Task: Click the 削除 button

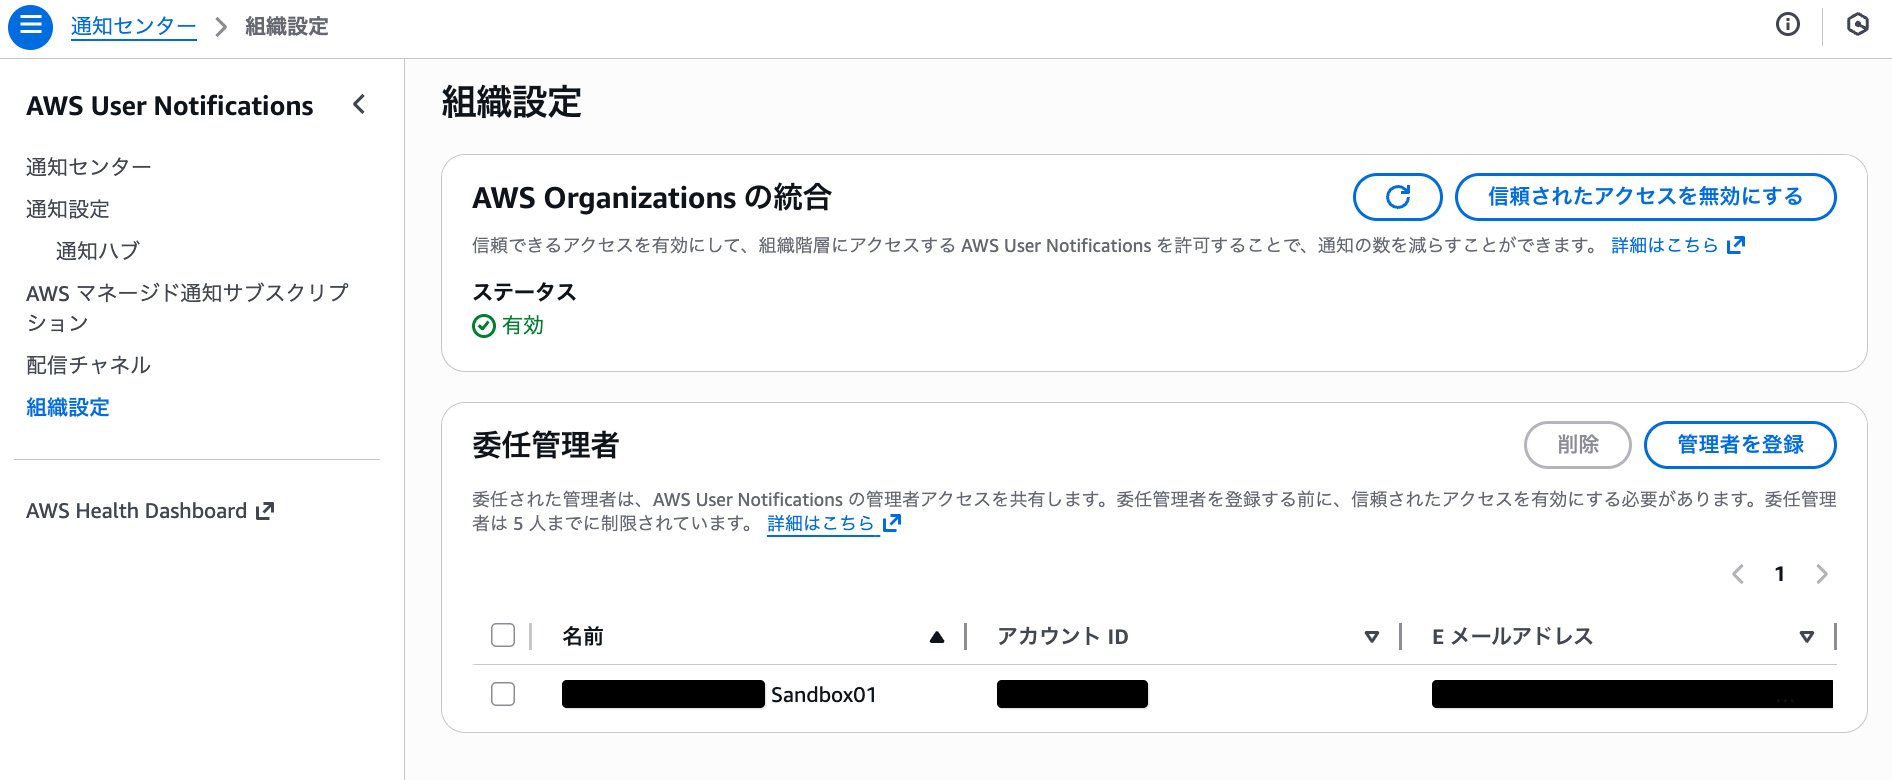Action: point(1578,445)
